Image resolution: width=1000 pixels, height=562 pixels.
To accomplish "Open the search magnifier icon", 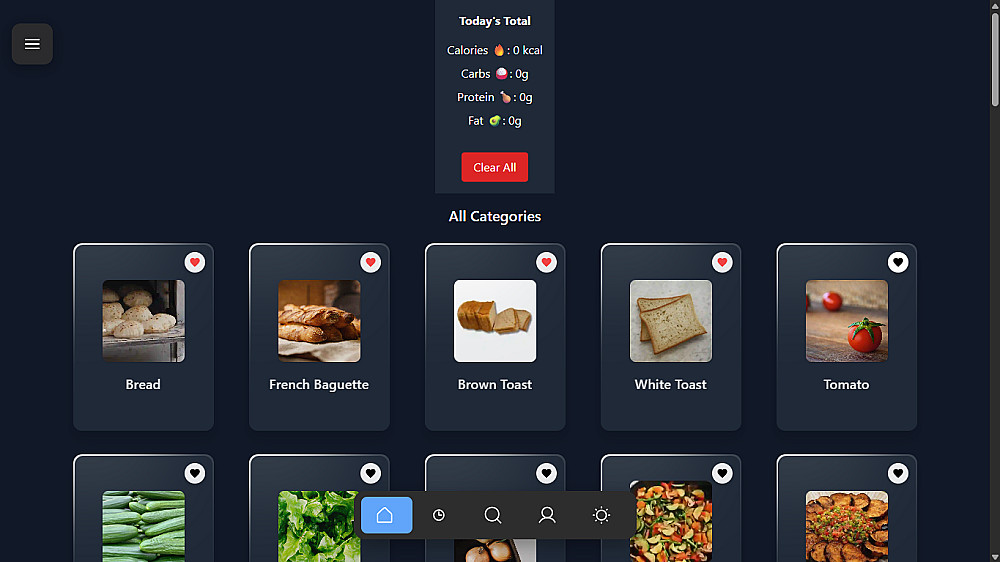I will pos(493,515).
